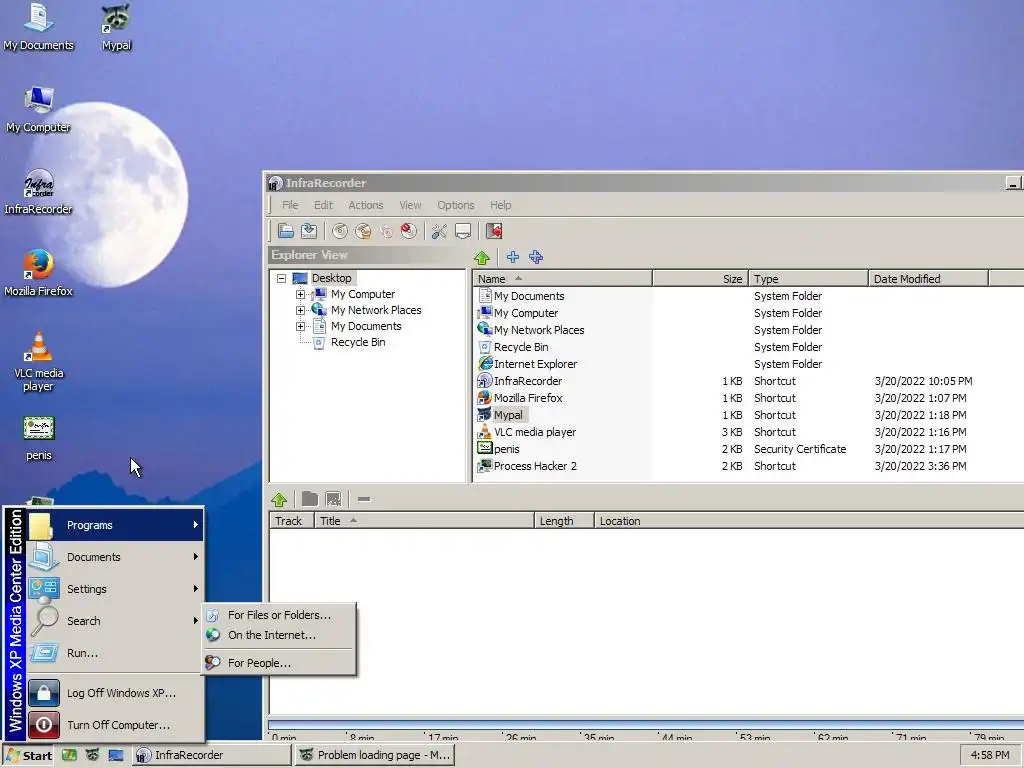Open the Help menu in InfraRecorder
Viewport: 1024px width, 768px height.
[501, 205]
